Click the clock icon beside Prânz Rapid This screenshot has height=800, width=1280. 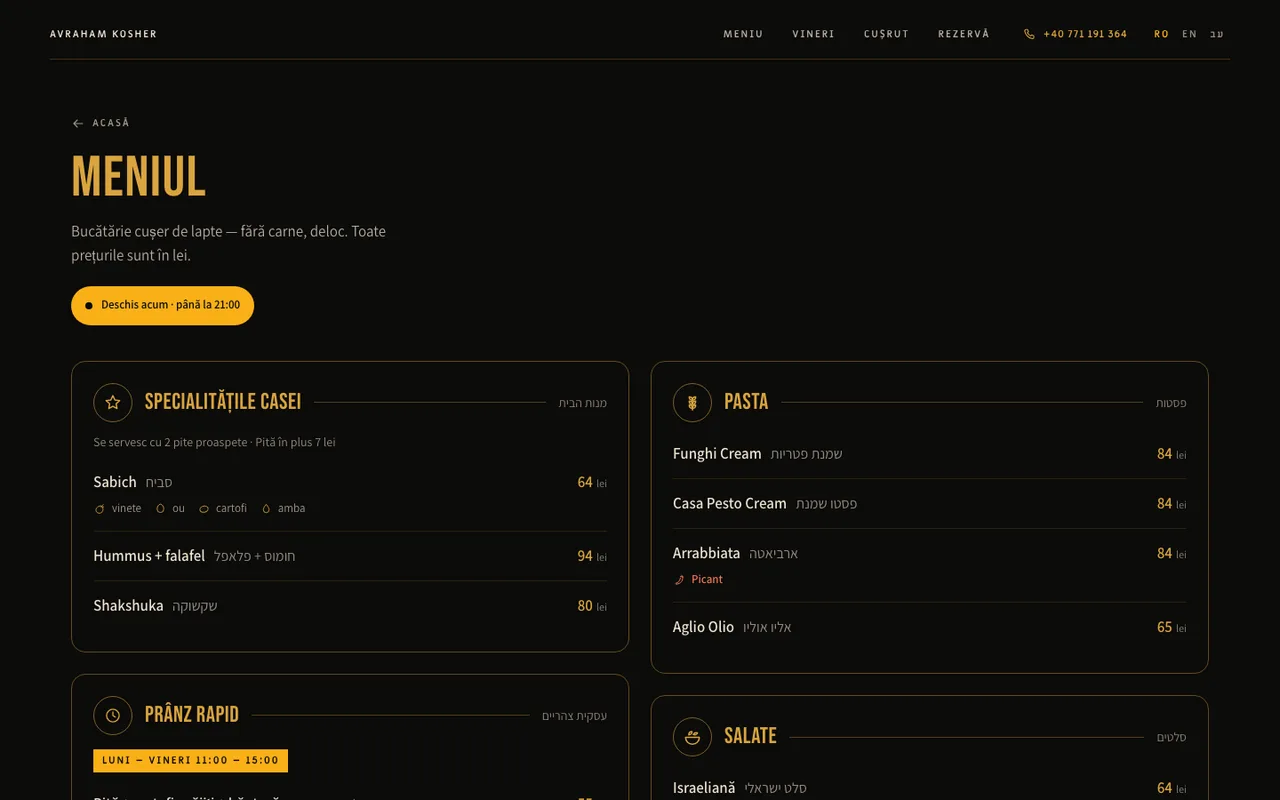coord(113,715)
